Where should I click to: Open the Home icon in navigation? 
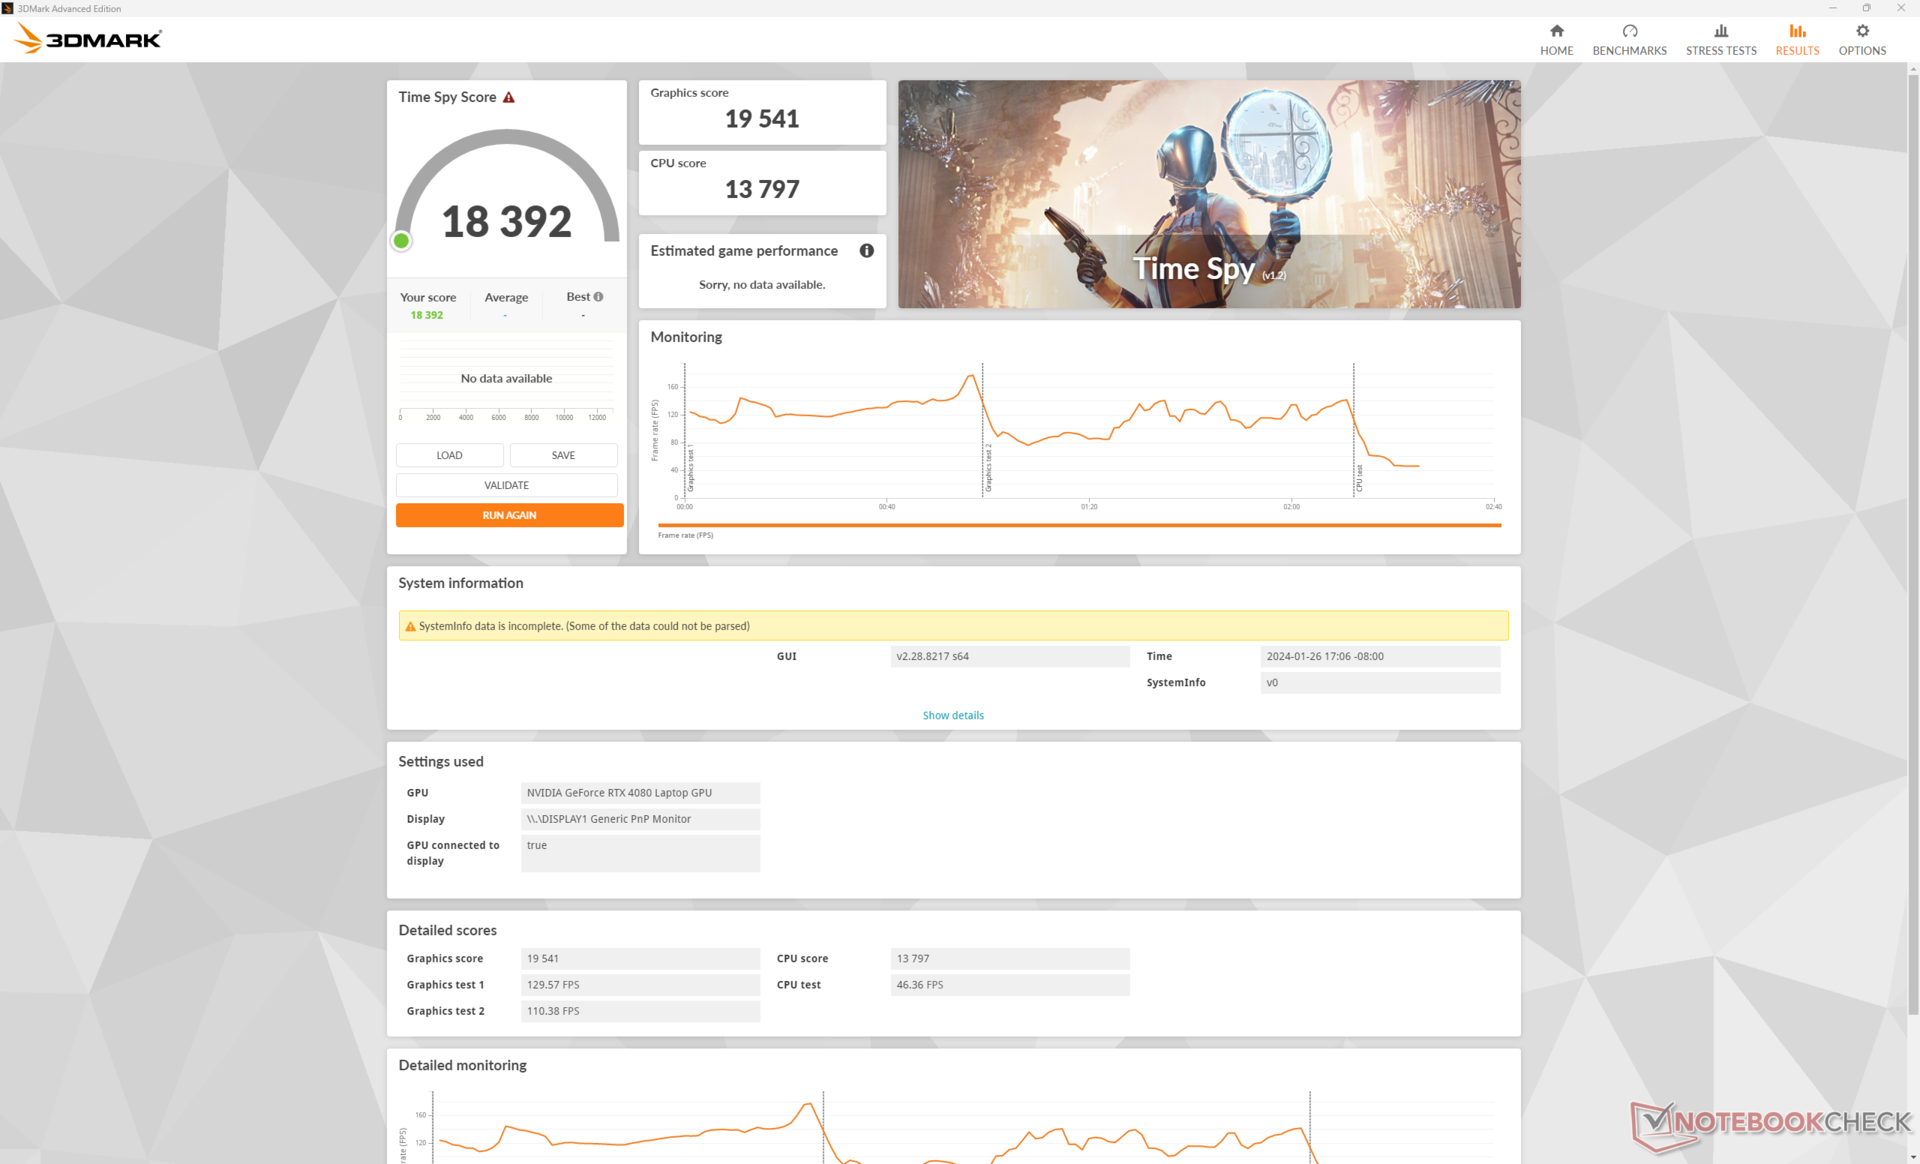click(1556, 31)
